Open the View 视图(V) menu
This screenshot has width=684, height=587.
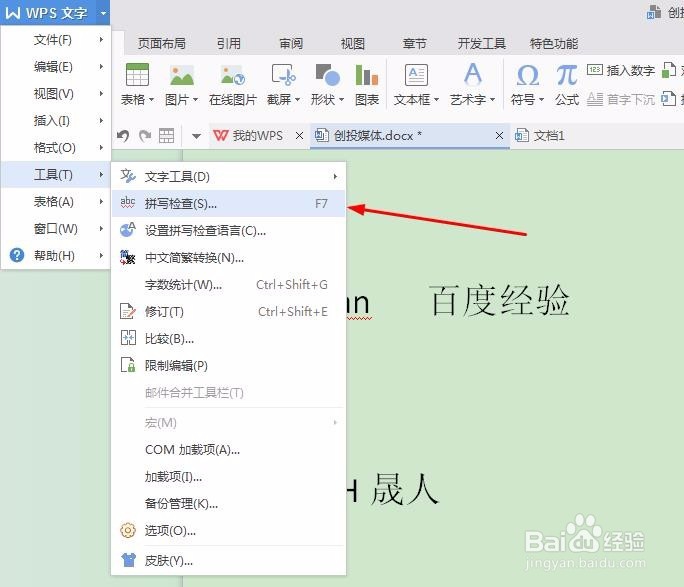(x=56, y=94)
